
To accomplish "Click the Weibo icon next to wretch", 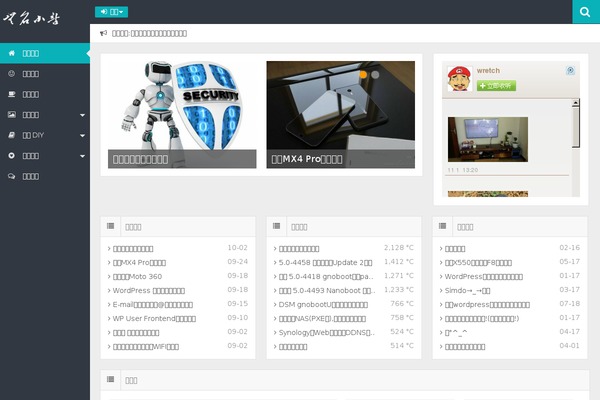I will [570, 70].
